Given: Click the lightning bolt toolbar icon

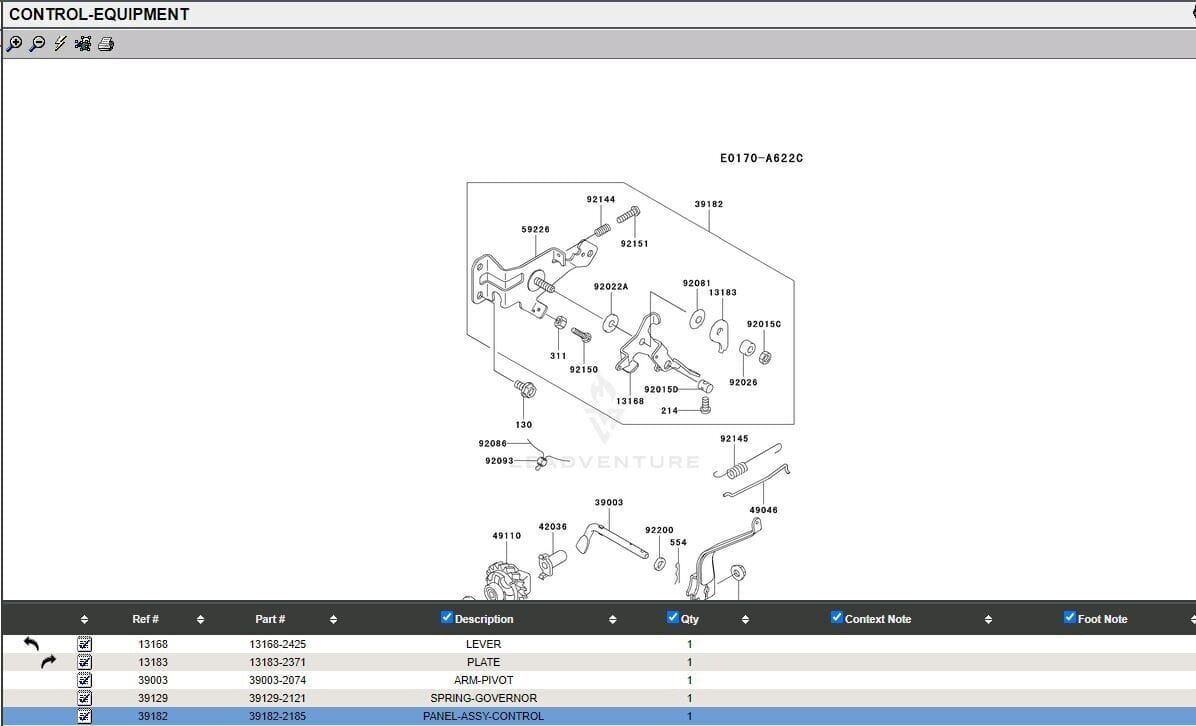Looking at the screenshot, I should point(60,44).
